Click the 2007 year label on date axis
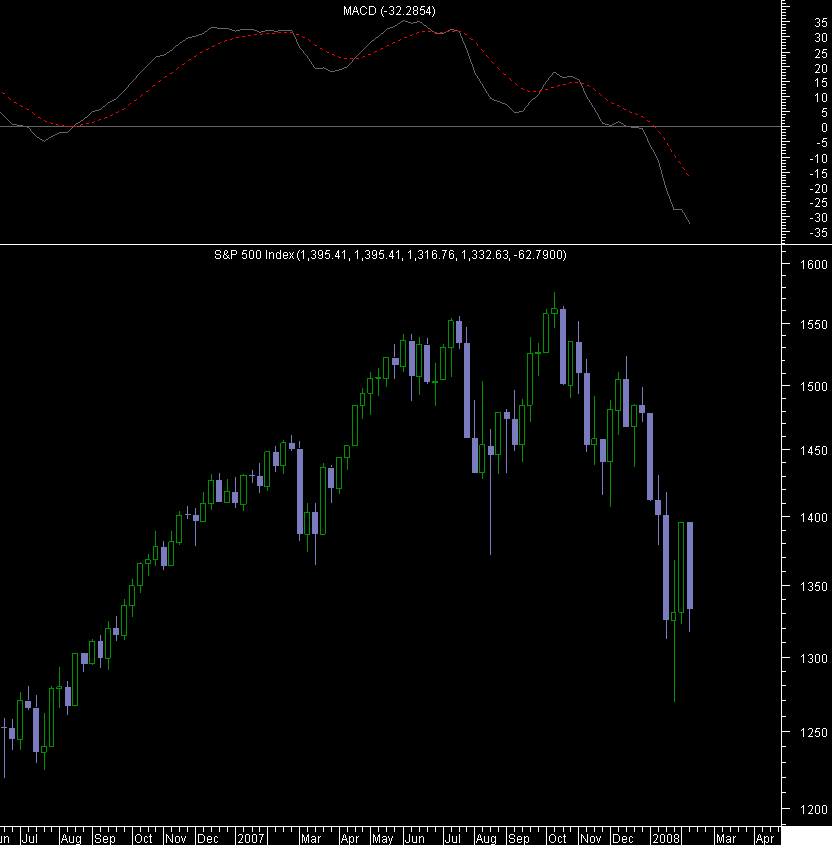The image size is (832, 845). [251, 839]
